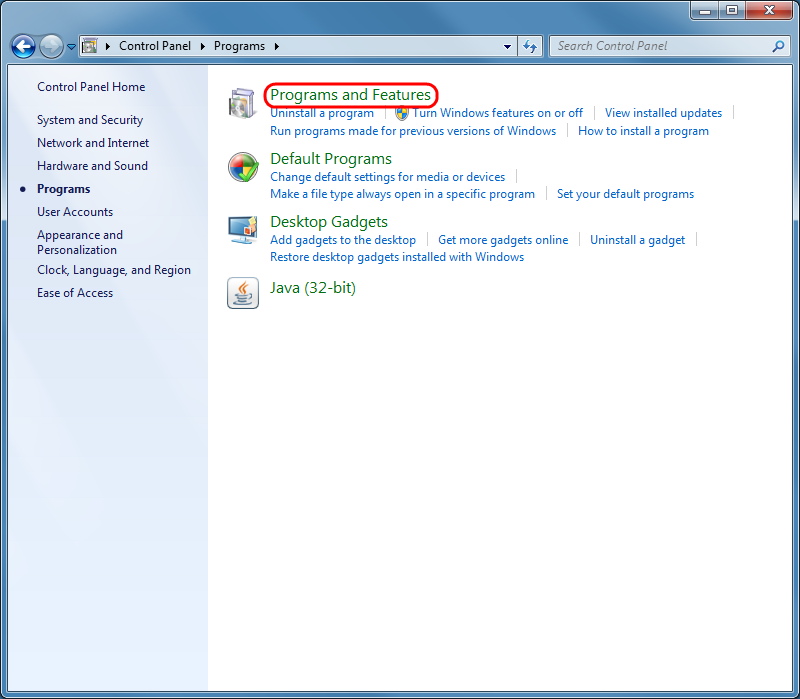The height and width of the screenshot is (699, 800).
Task: Open Desktop Gadgets heading
Action: (329, 222)
